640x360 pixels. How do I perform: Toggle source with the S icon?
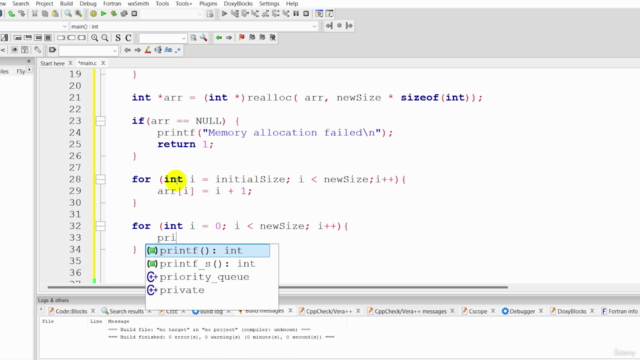pyautogui.click(x=118, y=38)
